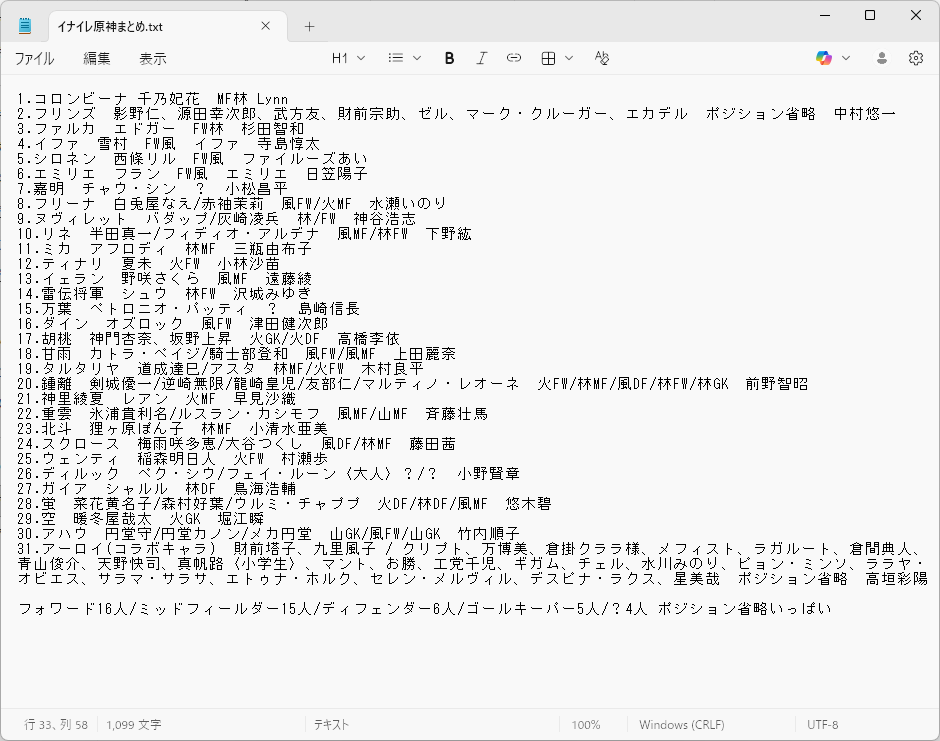Open the bulleted list dropdown

coord(404,58)
